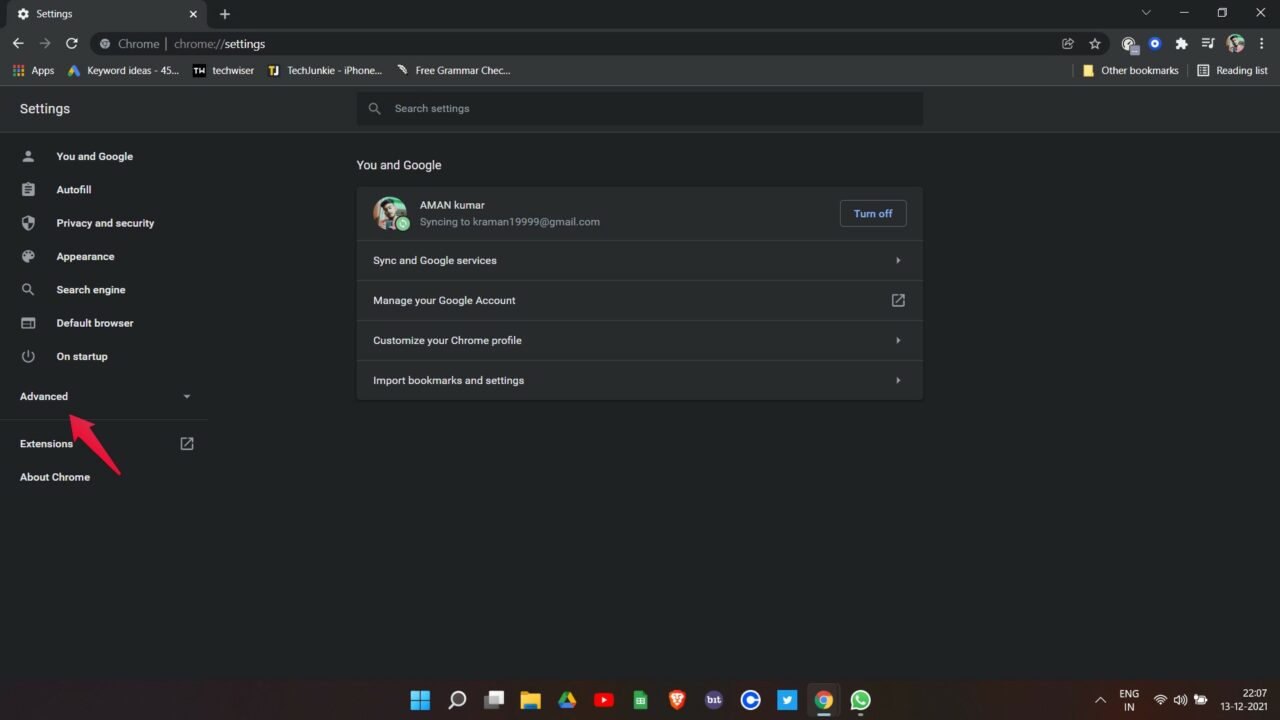Open the TechJunkie - iPhone bookmark

click(x=325, y=71)
